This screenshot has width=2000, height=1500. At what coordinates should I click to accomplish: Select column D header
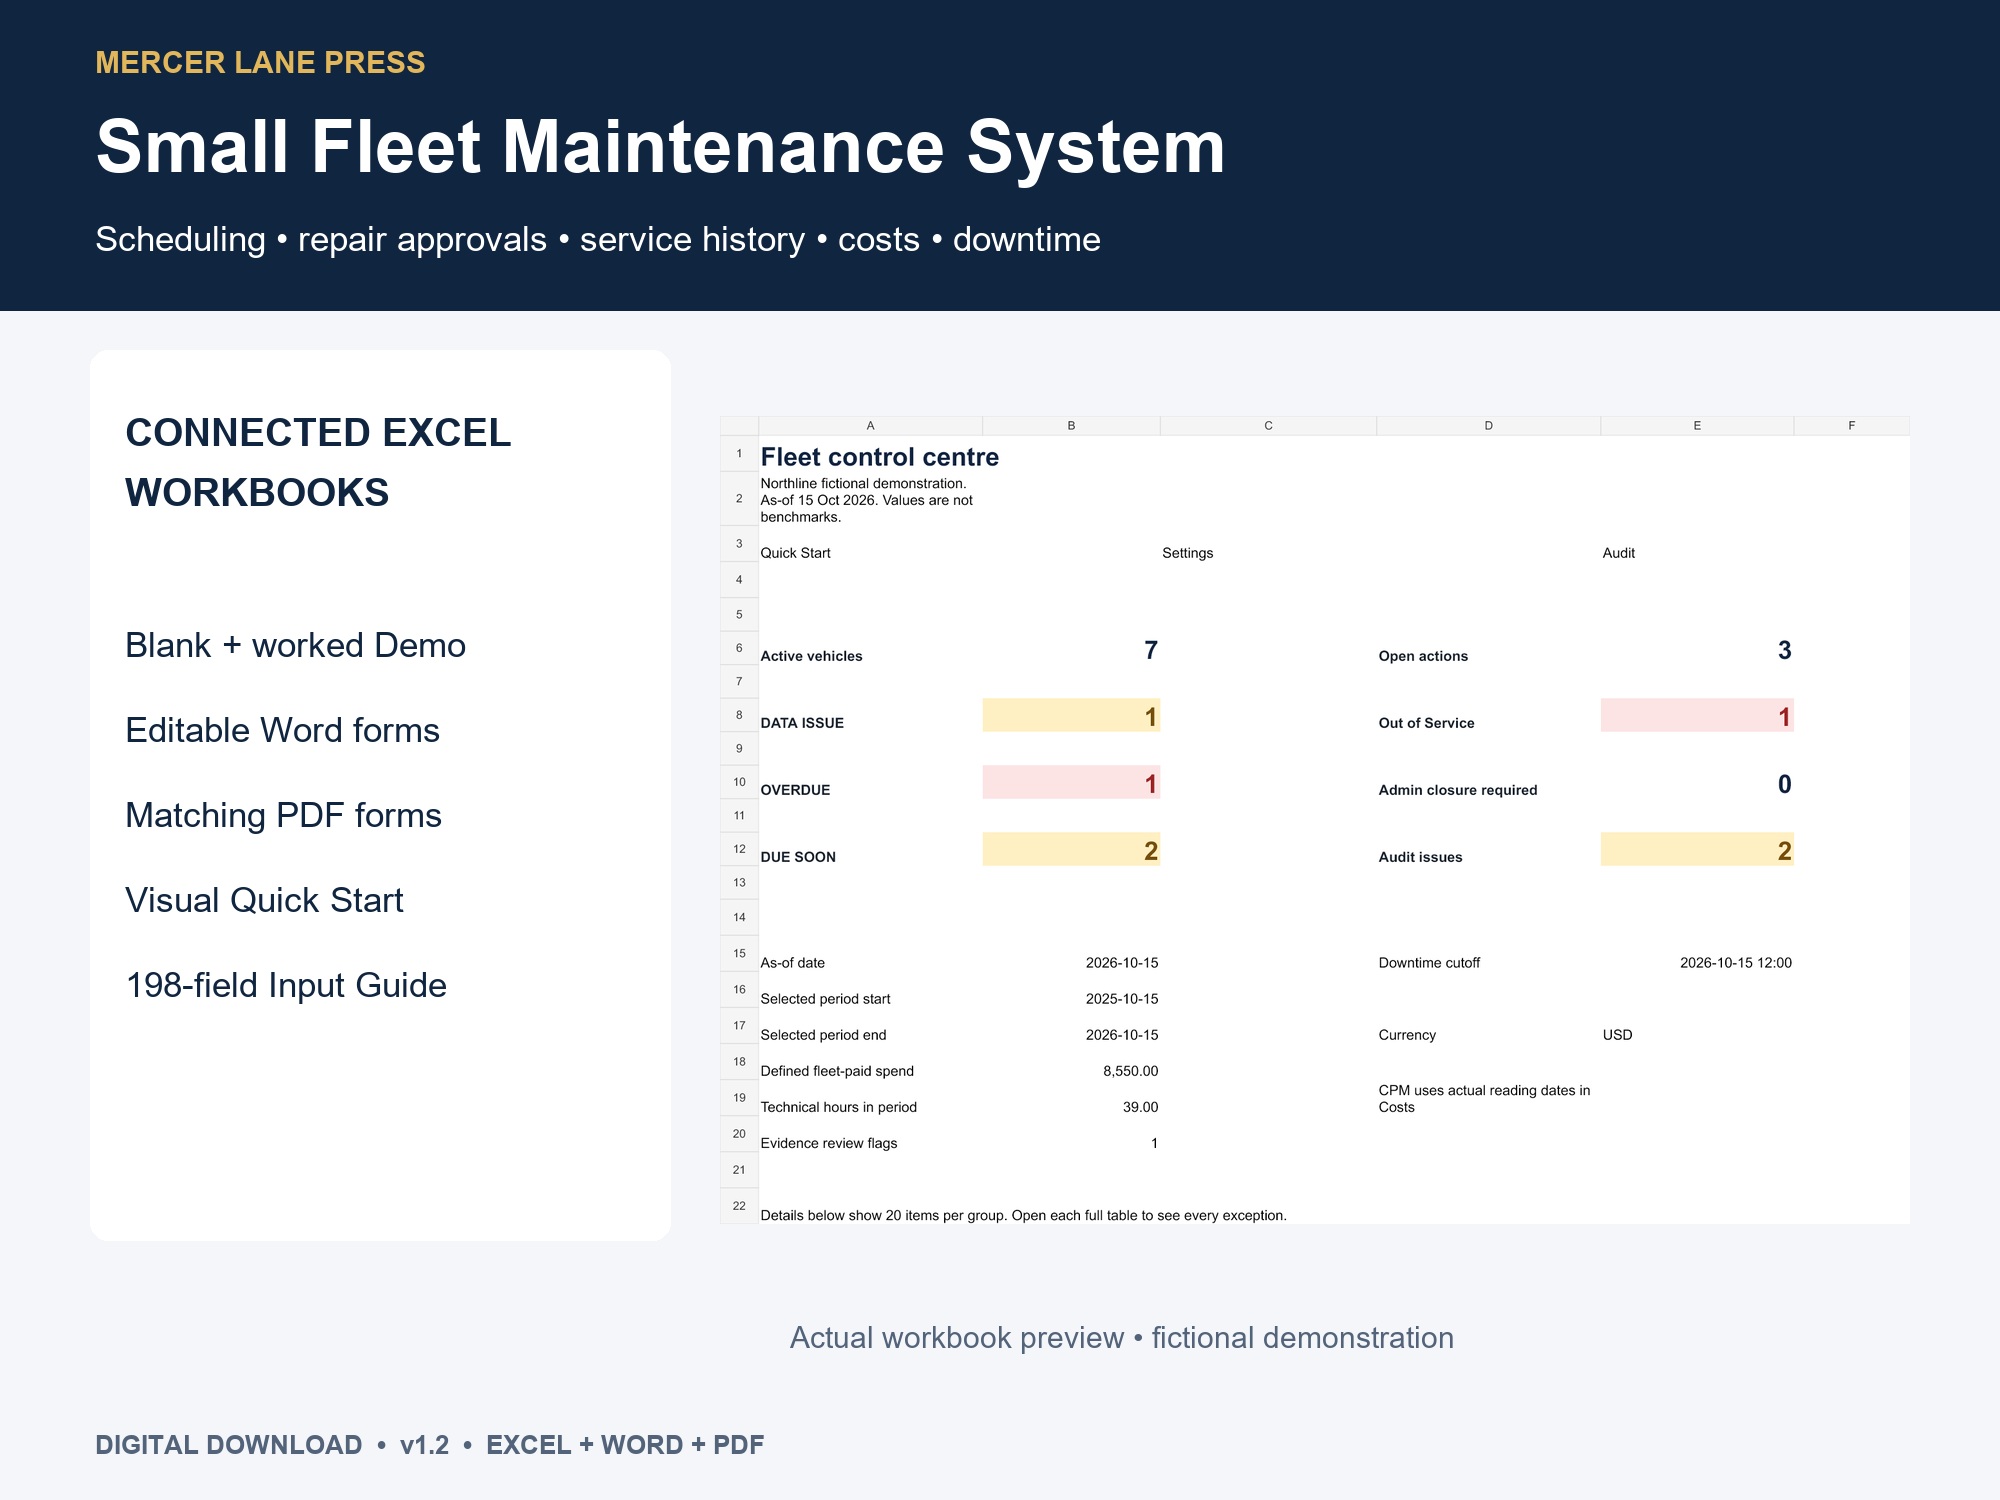point(1488,426)
